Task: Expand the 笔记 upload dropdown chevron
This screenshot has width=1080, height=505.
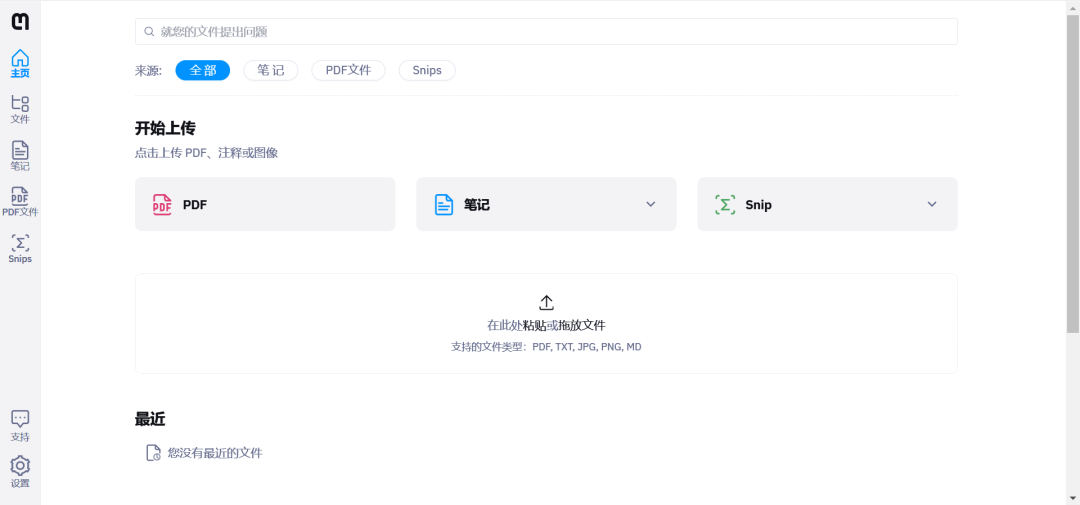Action: pos(650,204)
